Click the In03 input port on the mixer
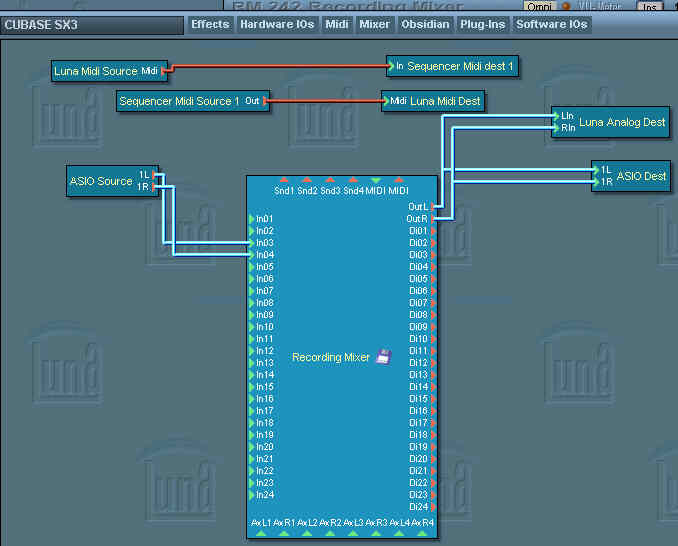The height and width of the screenshot is (546, 678). [x=252, y=243]
